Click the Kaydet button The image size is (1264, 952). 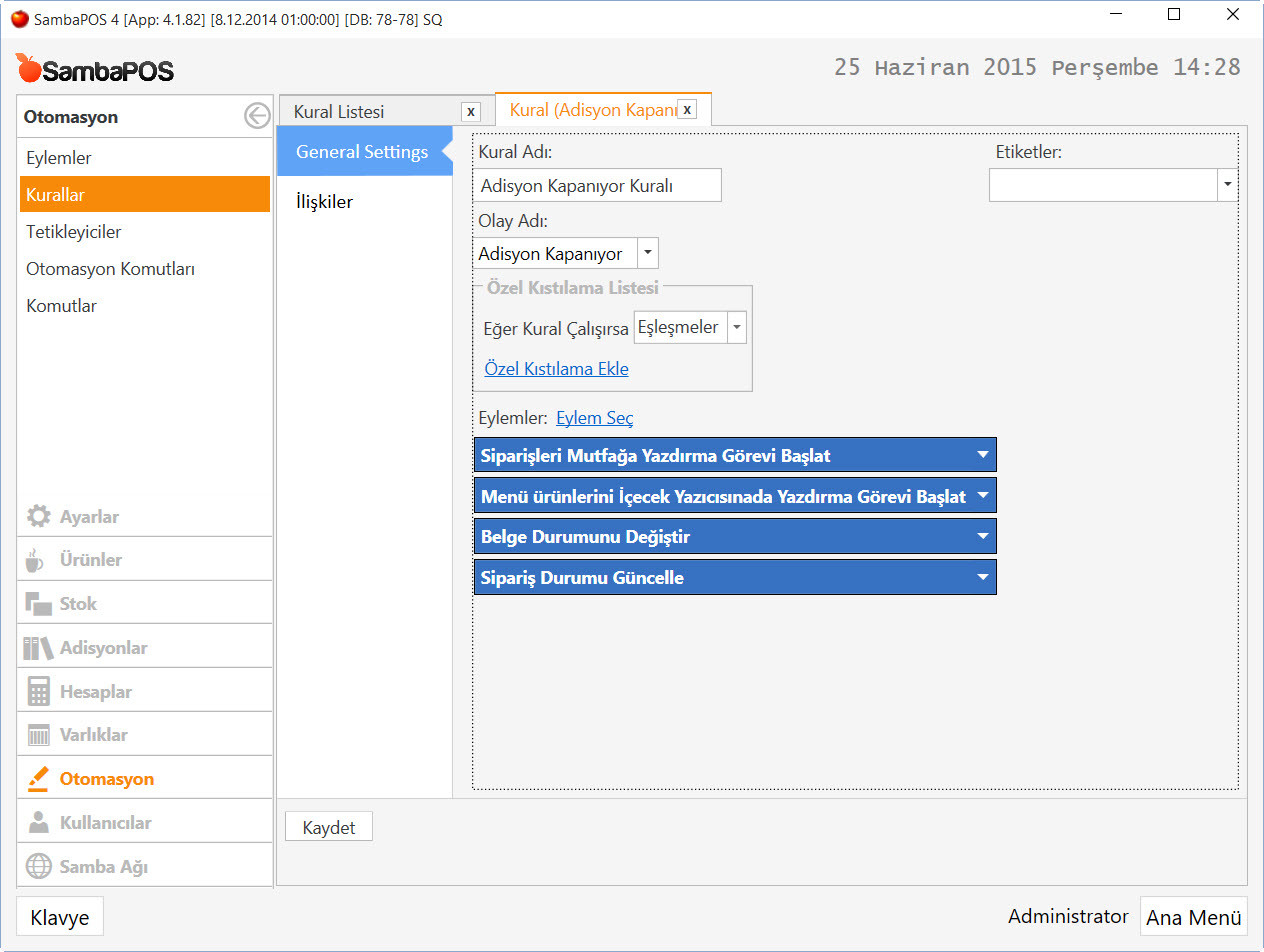[x=329, y=828]
